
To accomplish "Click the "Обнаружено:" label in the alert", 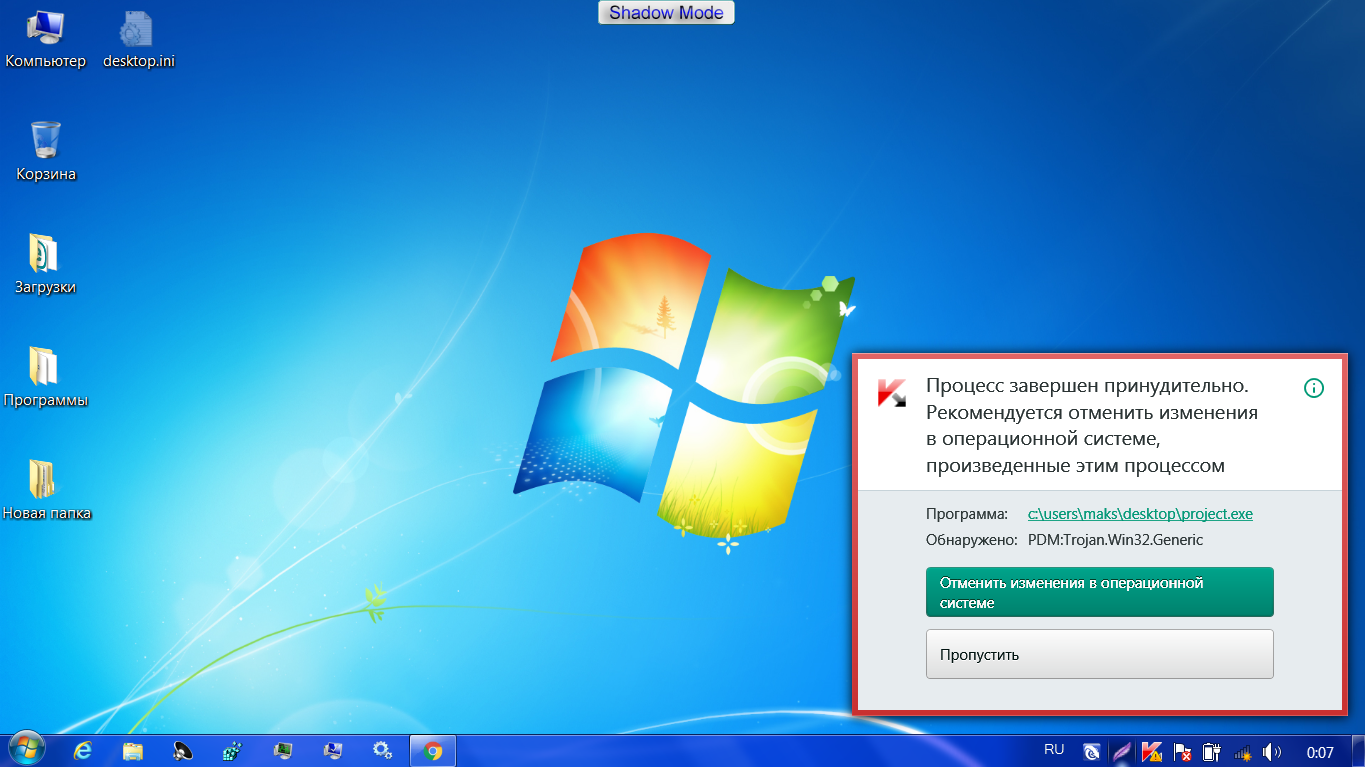I will [x=972, y=540].
